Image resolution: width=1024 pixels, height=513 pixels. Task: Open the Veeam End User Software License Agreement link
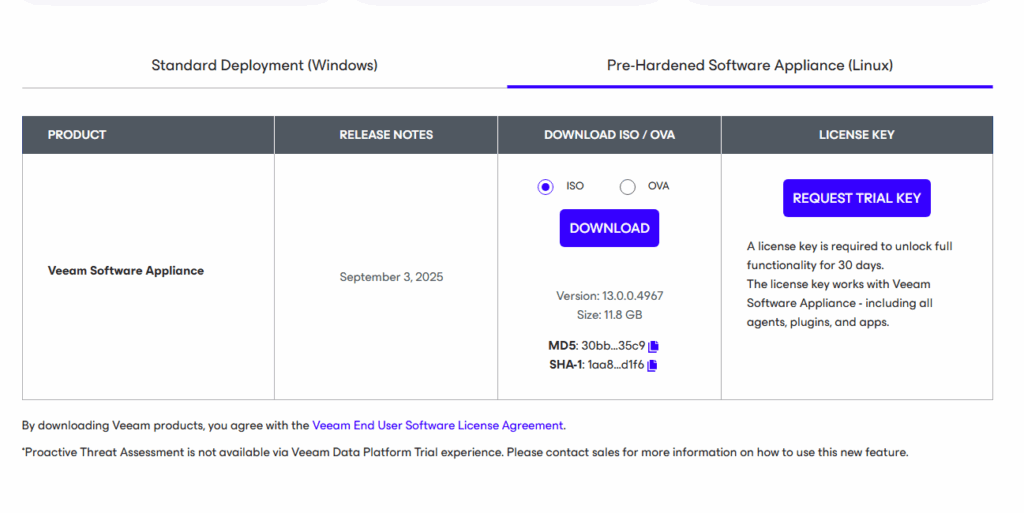pos(438,425)
